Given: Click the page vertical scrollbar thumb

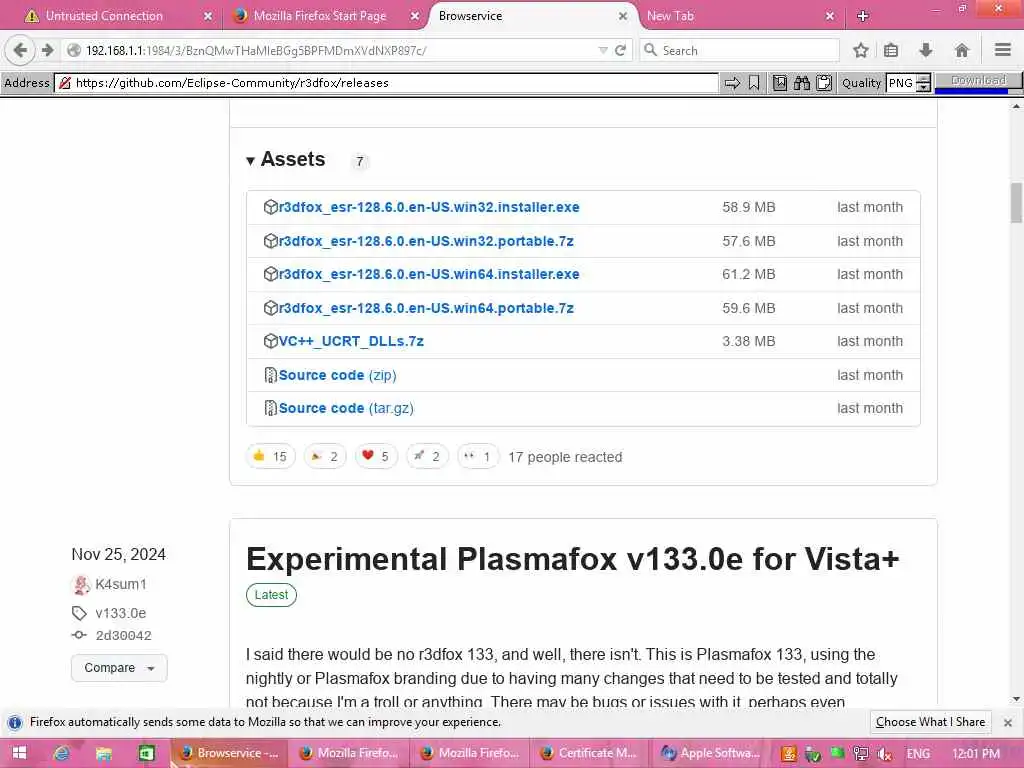Looking at the screenshot, I should pos(1016,202).
